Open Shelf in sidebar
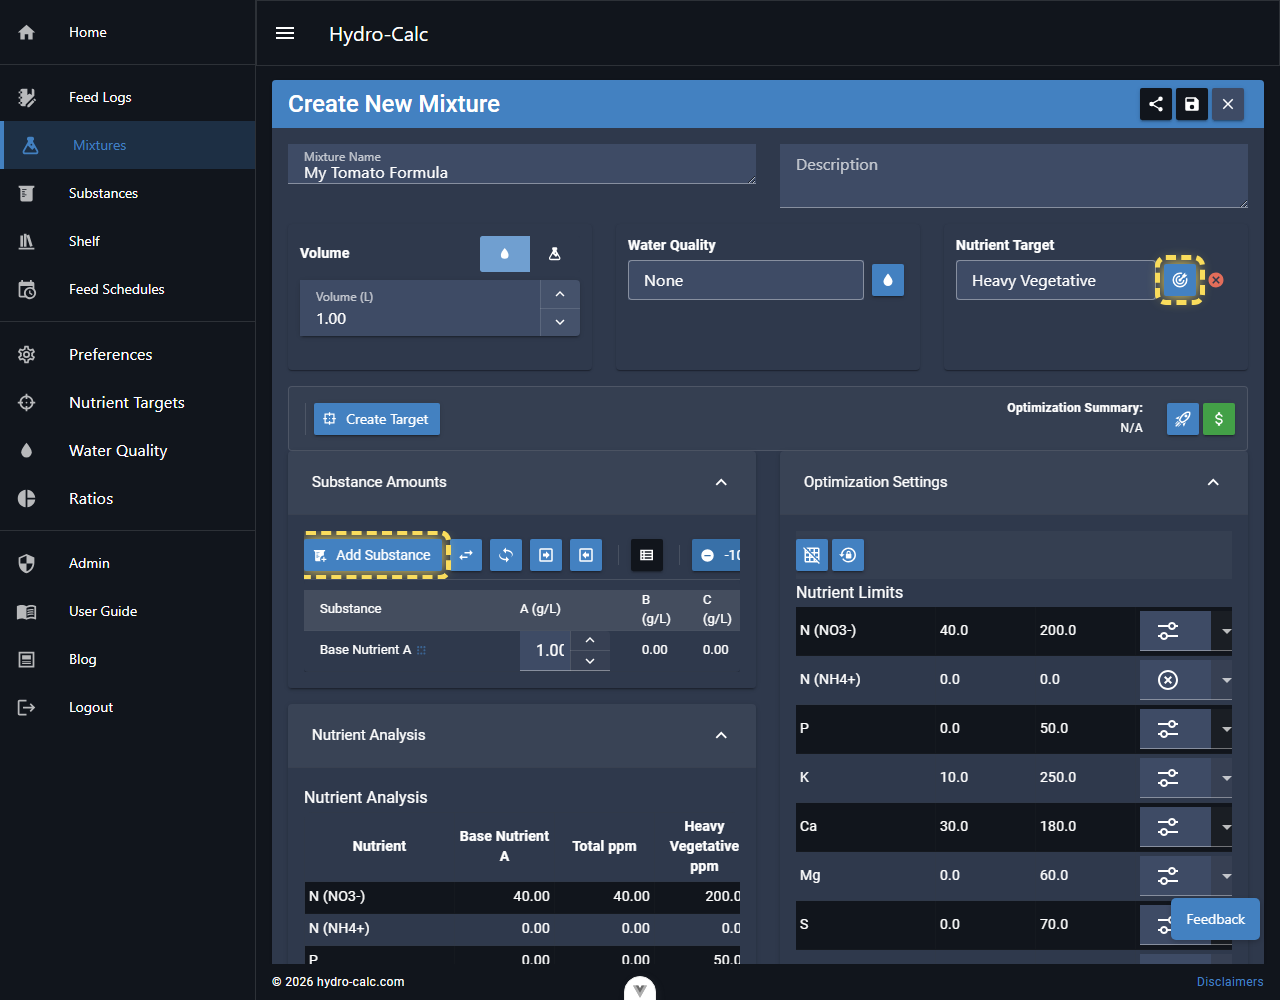This screenshot has width=1280, height=1000. [x=128, y=241]
